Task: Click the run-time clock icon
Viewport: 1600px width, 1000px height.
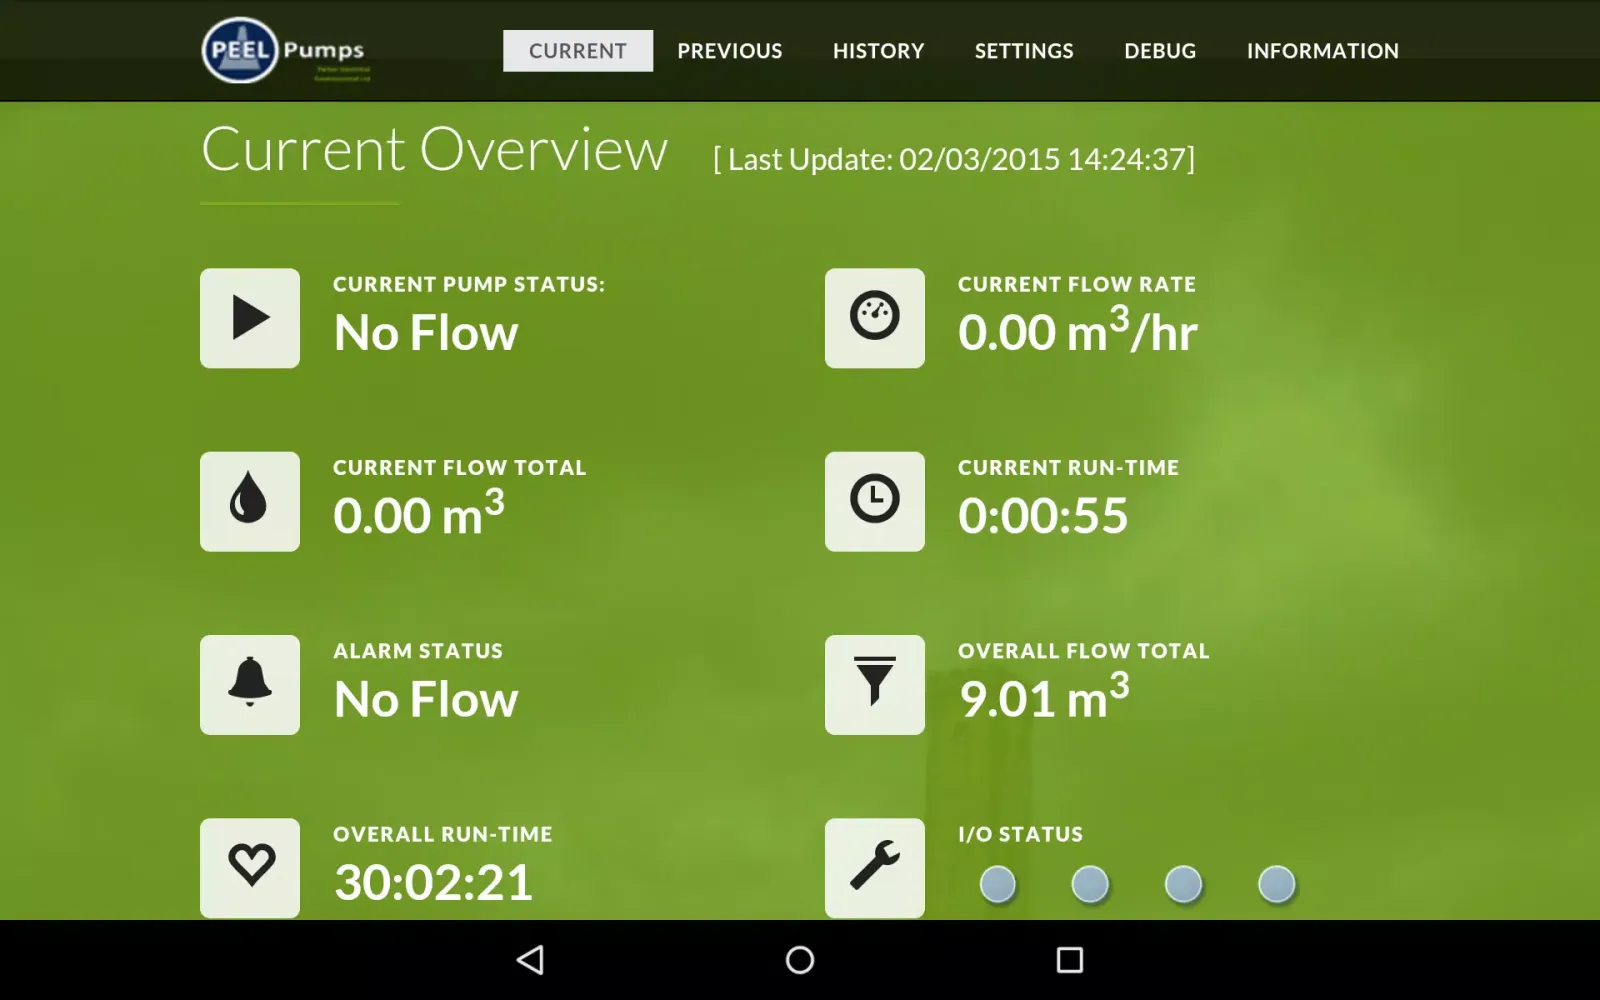Action: click(x=875, y=501)
